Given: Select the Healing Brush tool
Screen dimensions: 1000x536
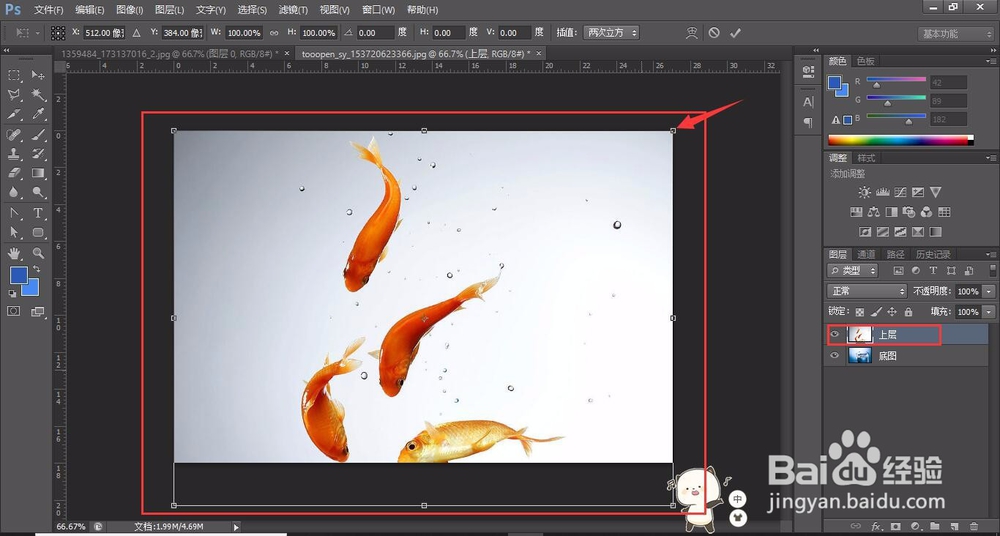Looking at the screenshot, I should 14,135.
